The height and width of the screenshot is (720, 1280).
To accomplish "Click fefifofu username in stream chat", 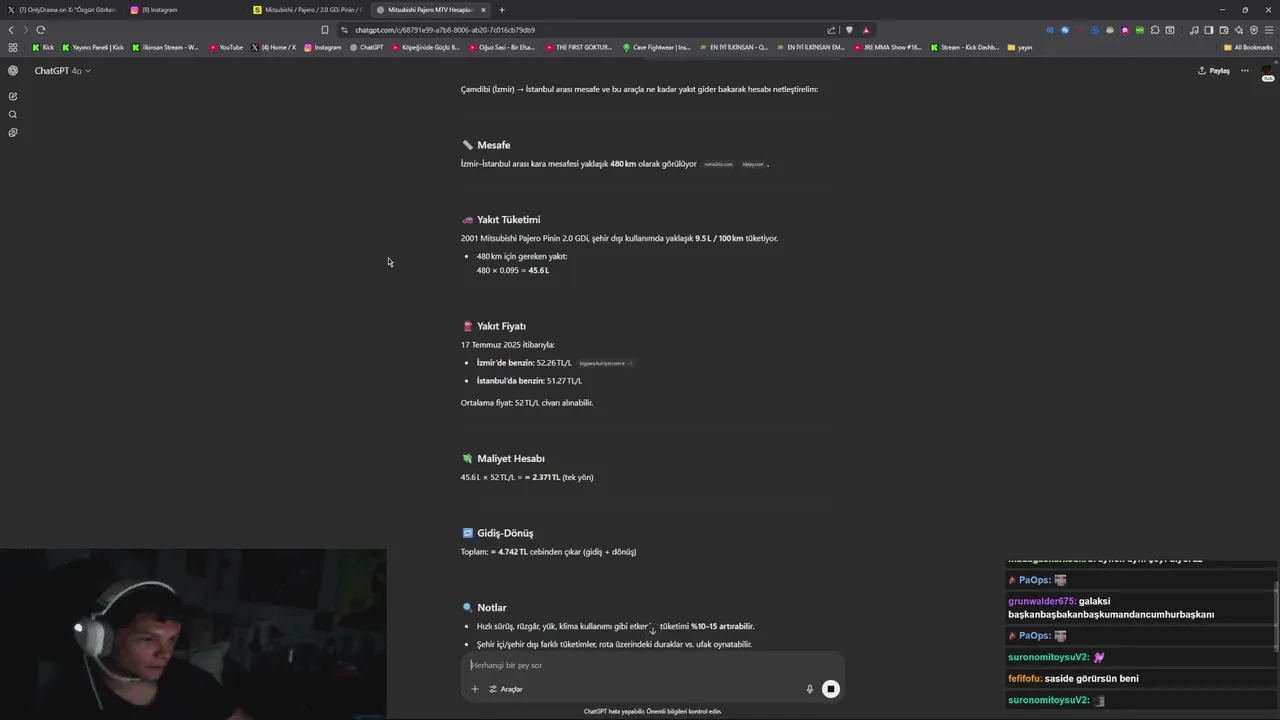I will click(1025, 679).
